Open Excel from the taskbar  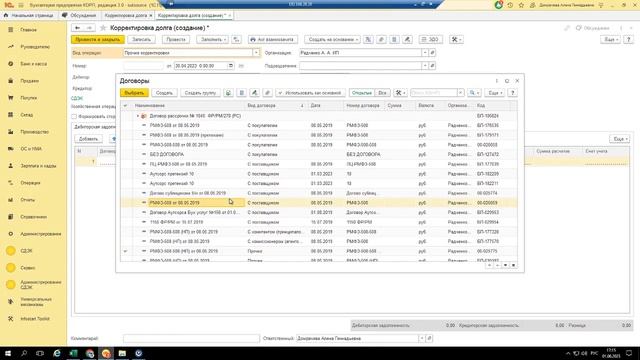click(73, 353)
